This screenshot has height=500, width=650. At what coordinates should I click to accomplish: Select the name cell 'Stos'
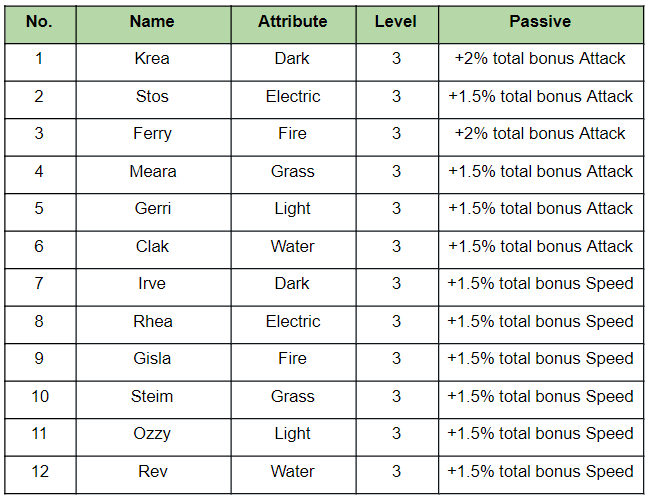pos(152,97)
